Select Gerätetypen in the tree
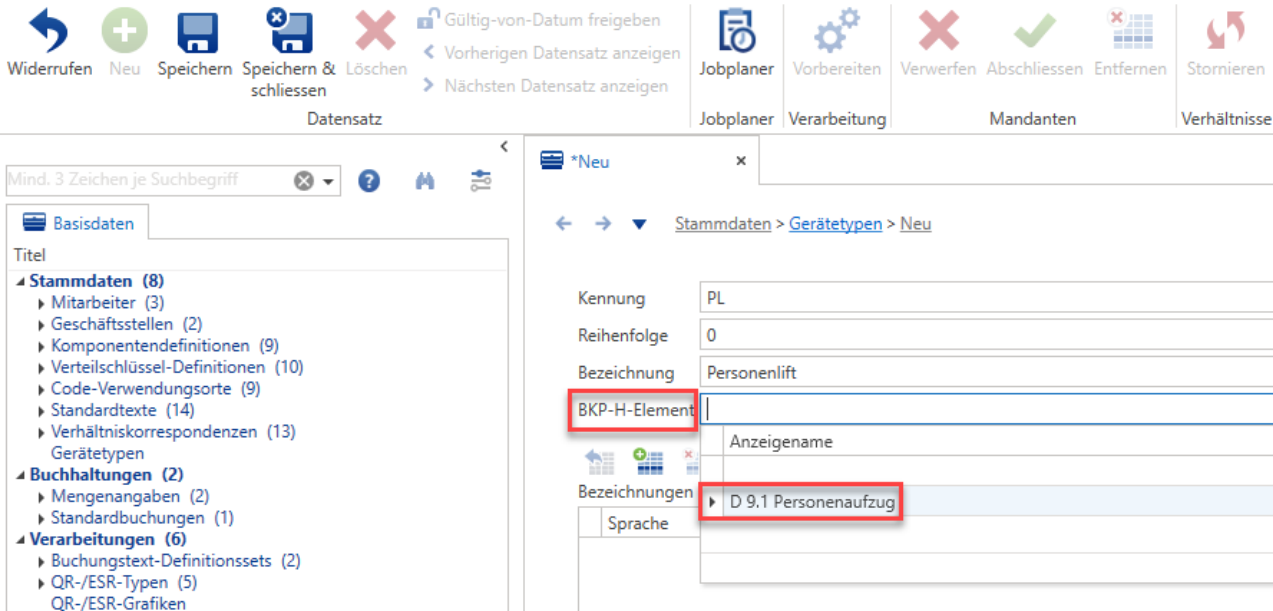 click(x=97, y=453)
